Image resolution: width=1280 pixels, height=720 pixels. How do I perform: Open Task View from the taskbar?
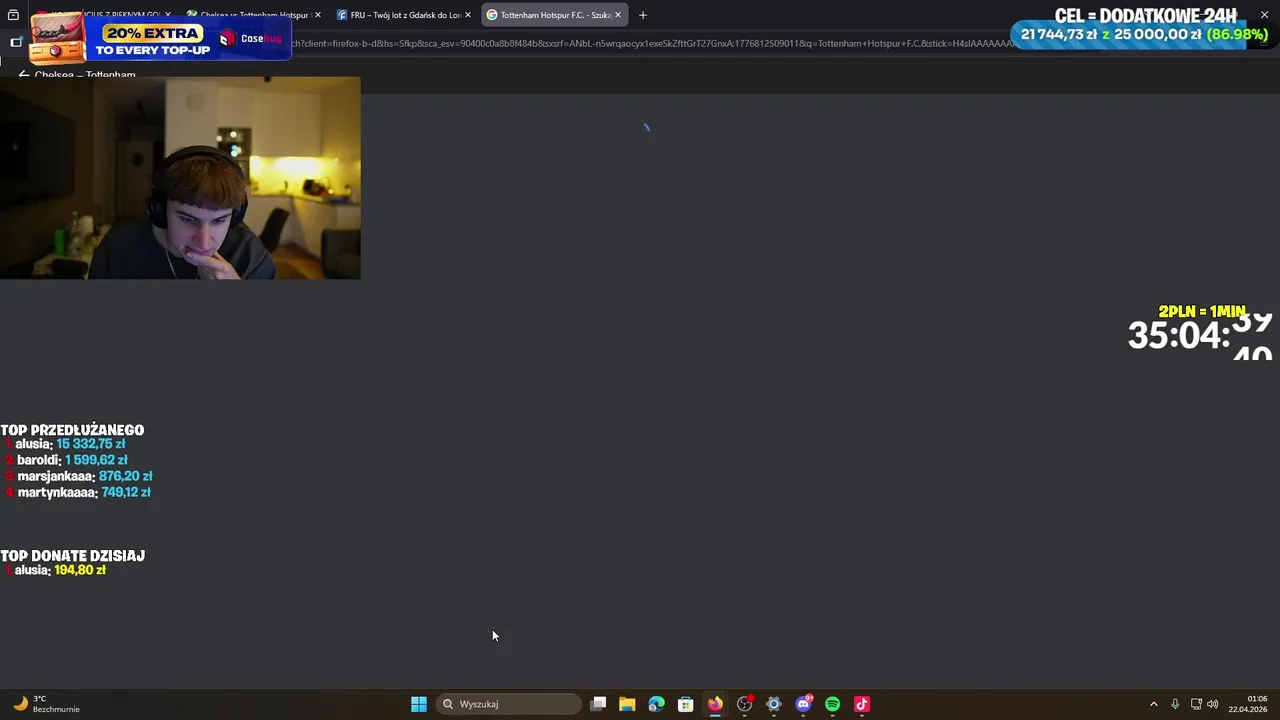[x=598, y=704]
